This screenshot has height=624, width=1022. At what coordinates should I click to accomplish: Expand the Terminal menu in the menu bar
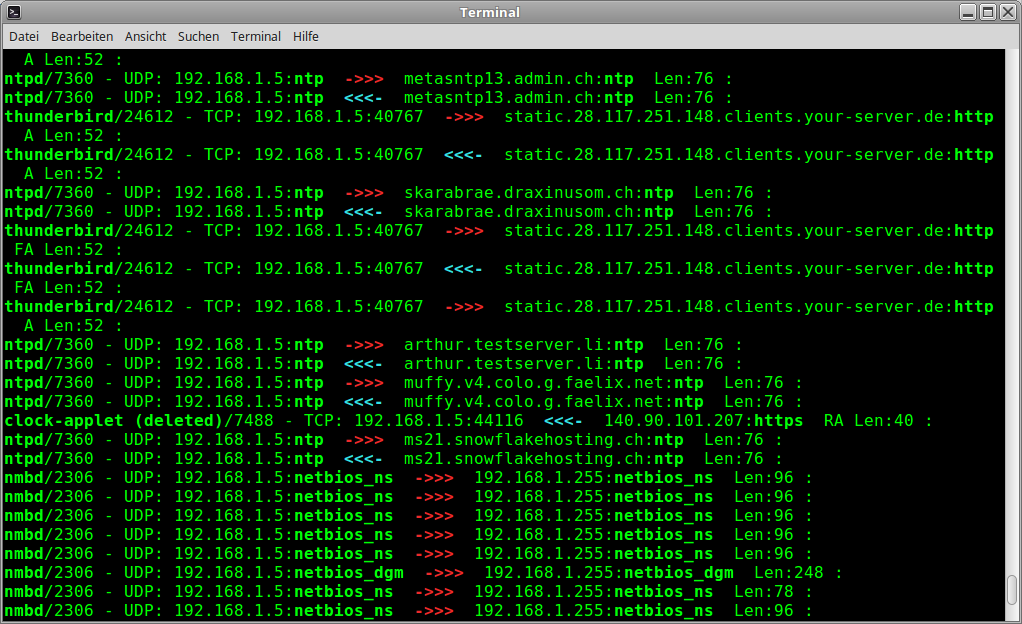tap(256, 36)
